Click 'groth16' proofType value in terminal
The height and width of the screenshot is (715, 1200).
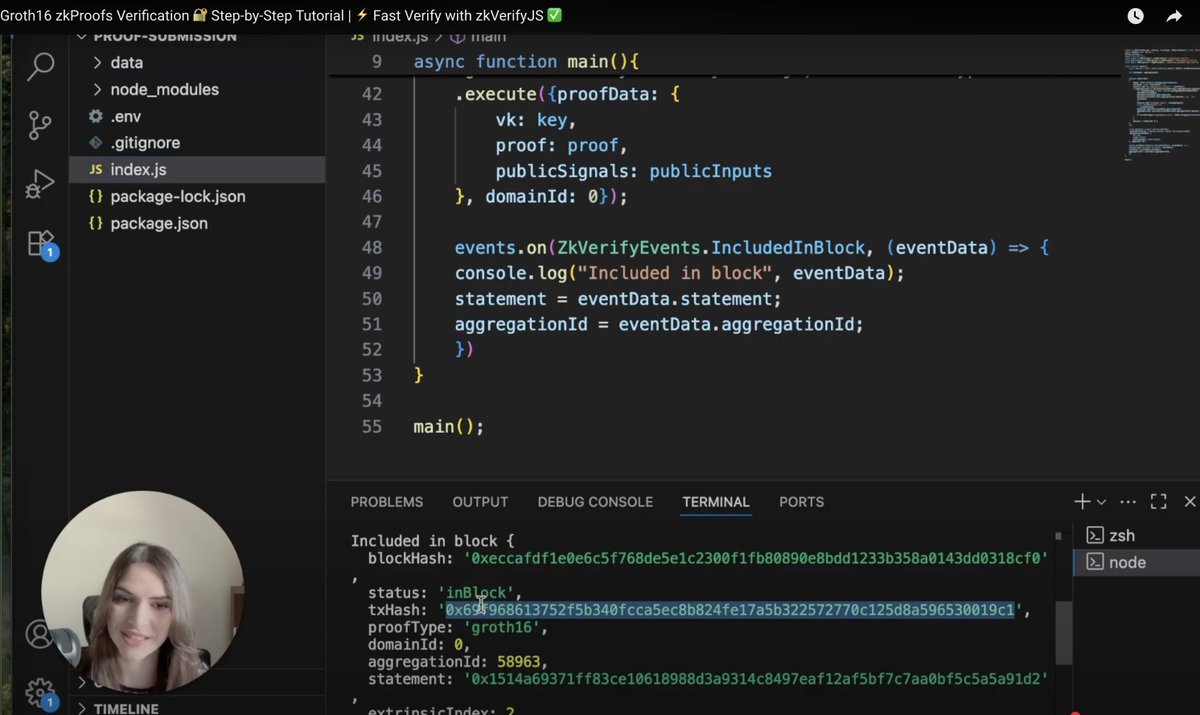(x=503, y=627)
